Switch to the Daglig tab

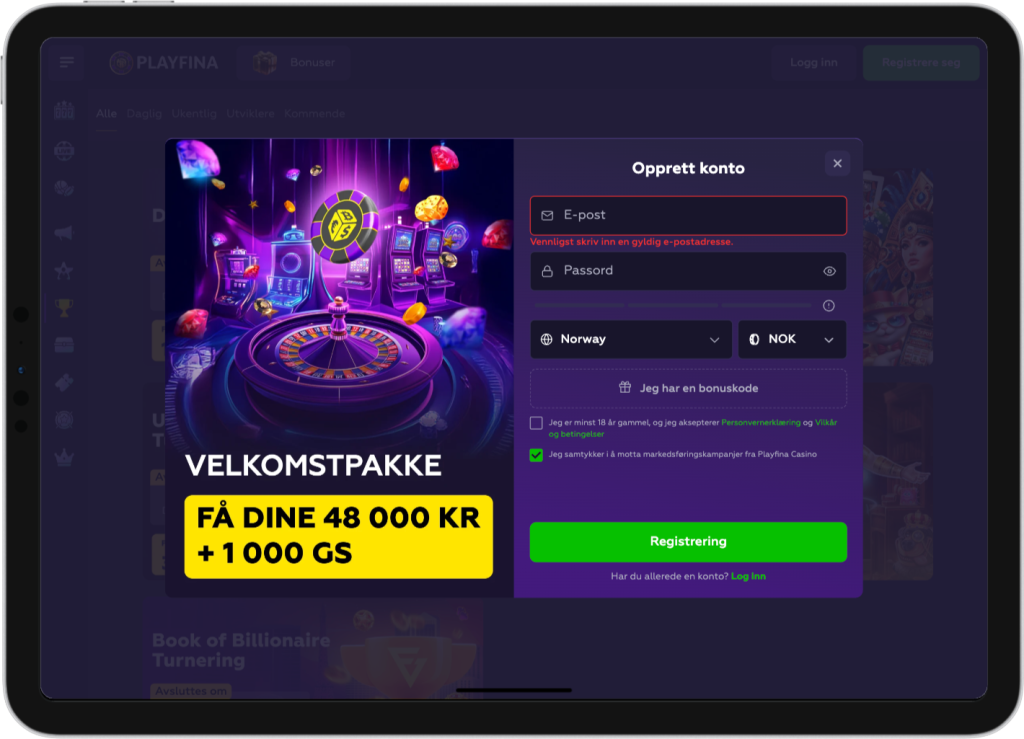coord(144,114)
